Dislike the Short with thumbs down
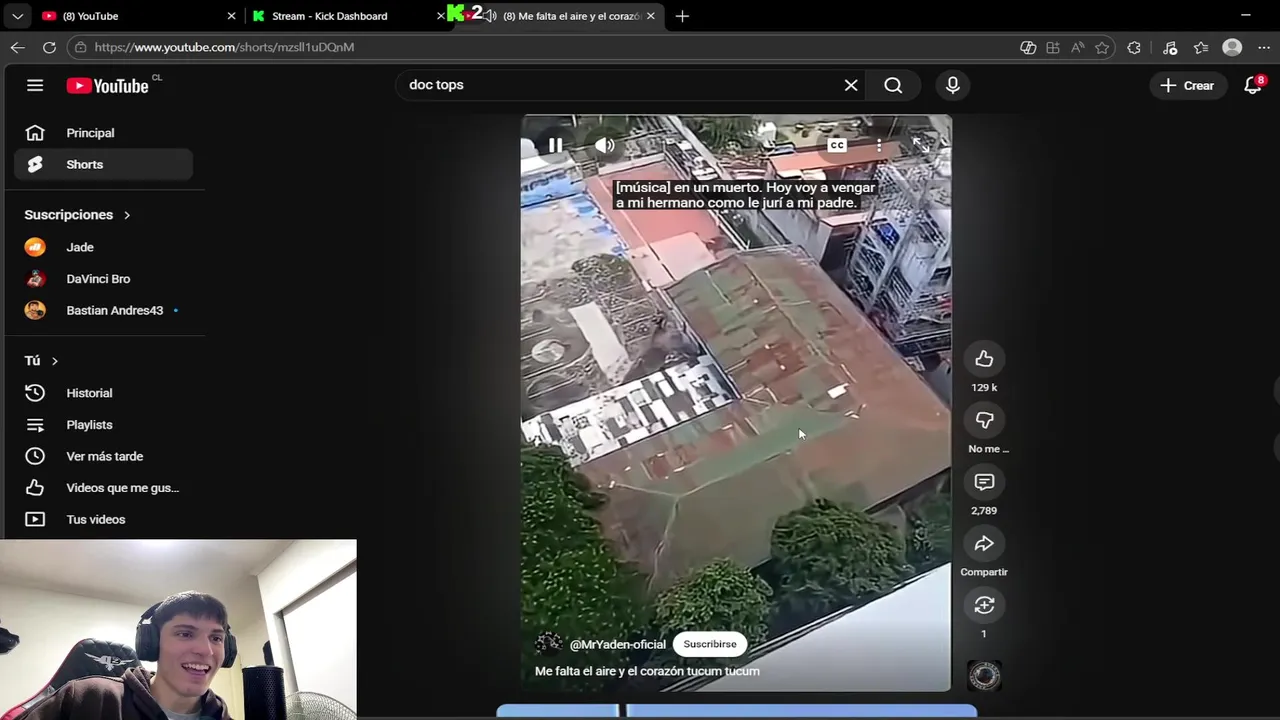The height and width of the screenshot is (720, 1280). [984, 421]
